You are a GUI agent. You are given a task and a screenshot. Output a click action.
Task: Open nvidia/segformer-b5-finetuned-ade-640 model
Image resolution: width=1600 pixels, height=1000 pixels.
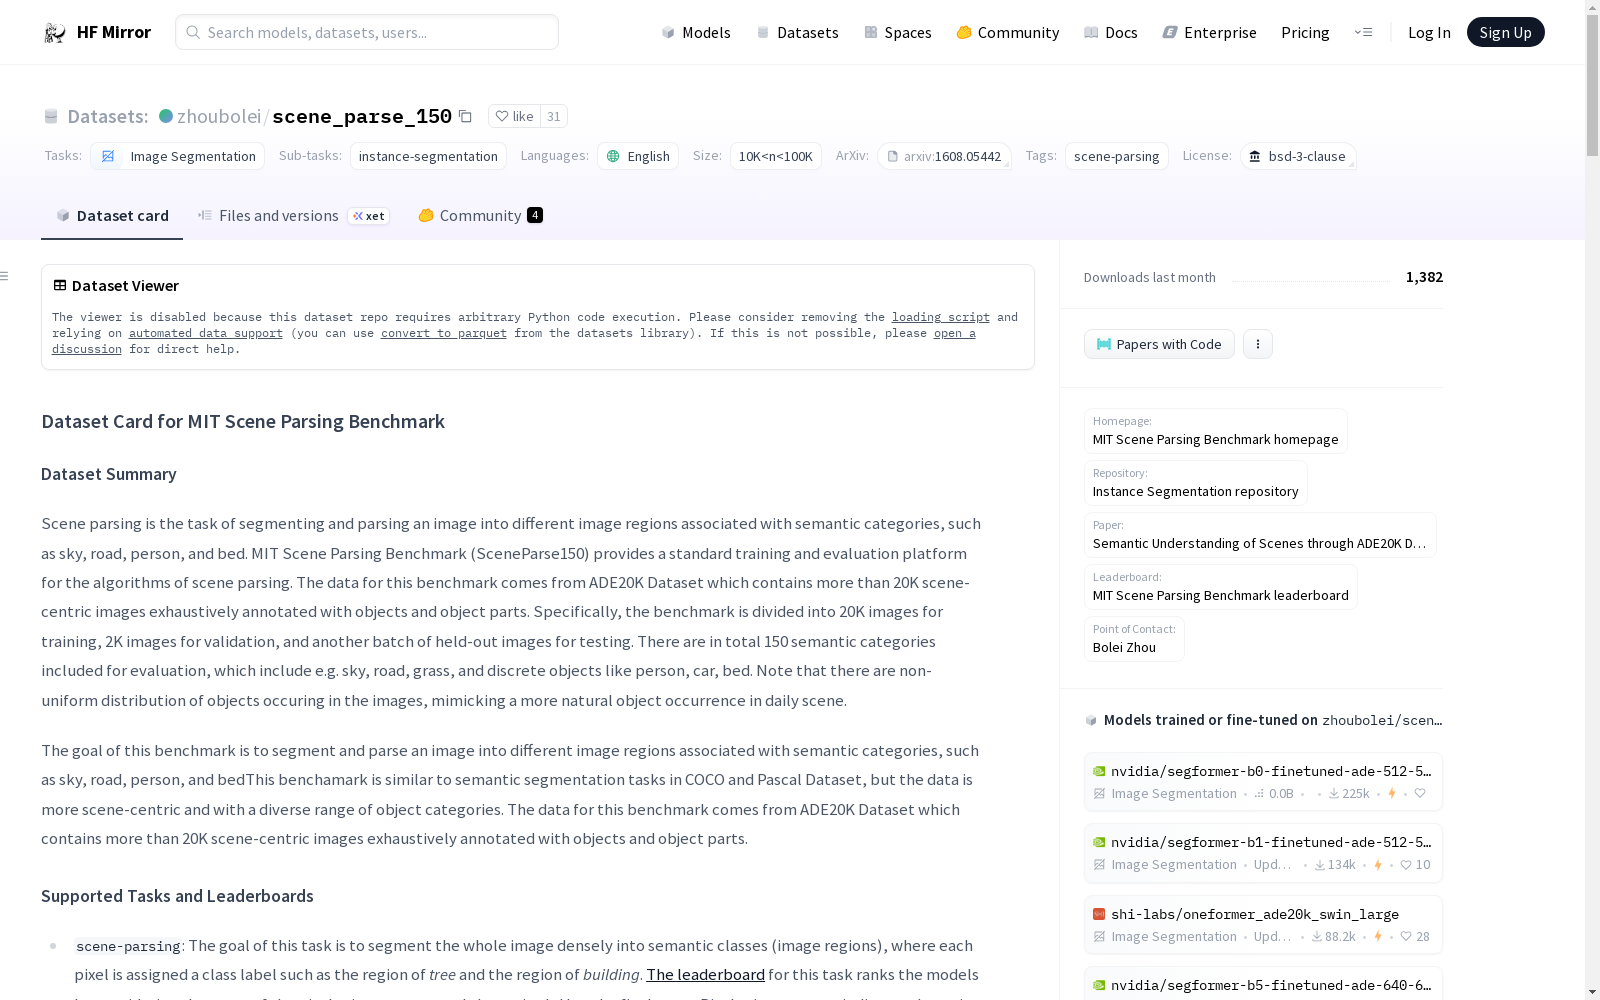click(x=1263, y=984)
